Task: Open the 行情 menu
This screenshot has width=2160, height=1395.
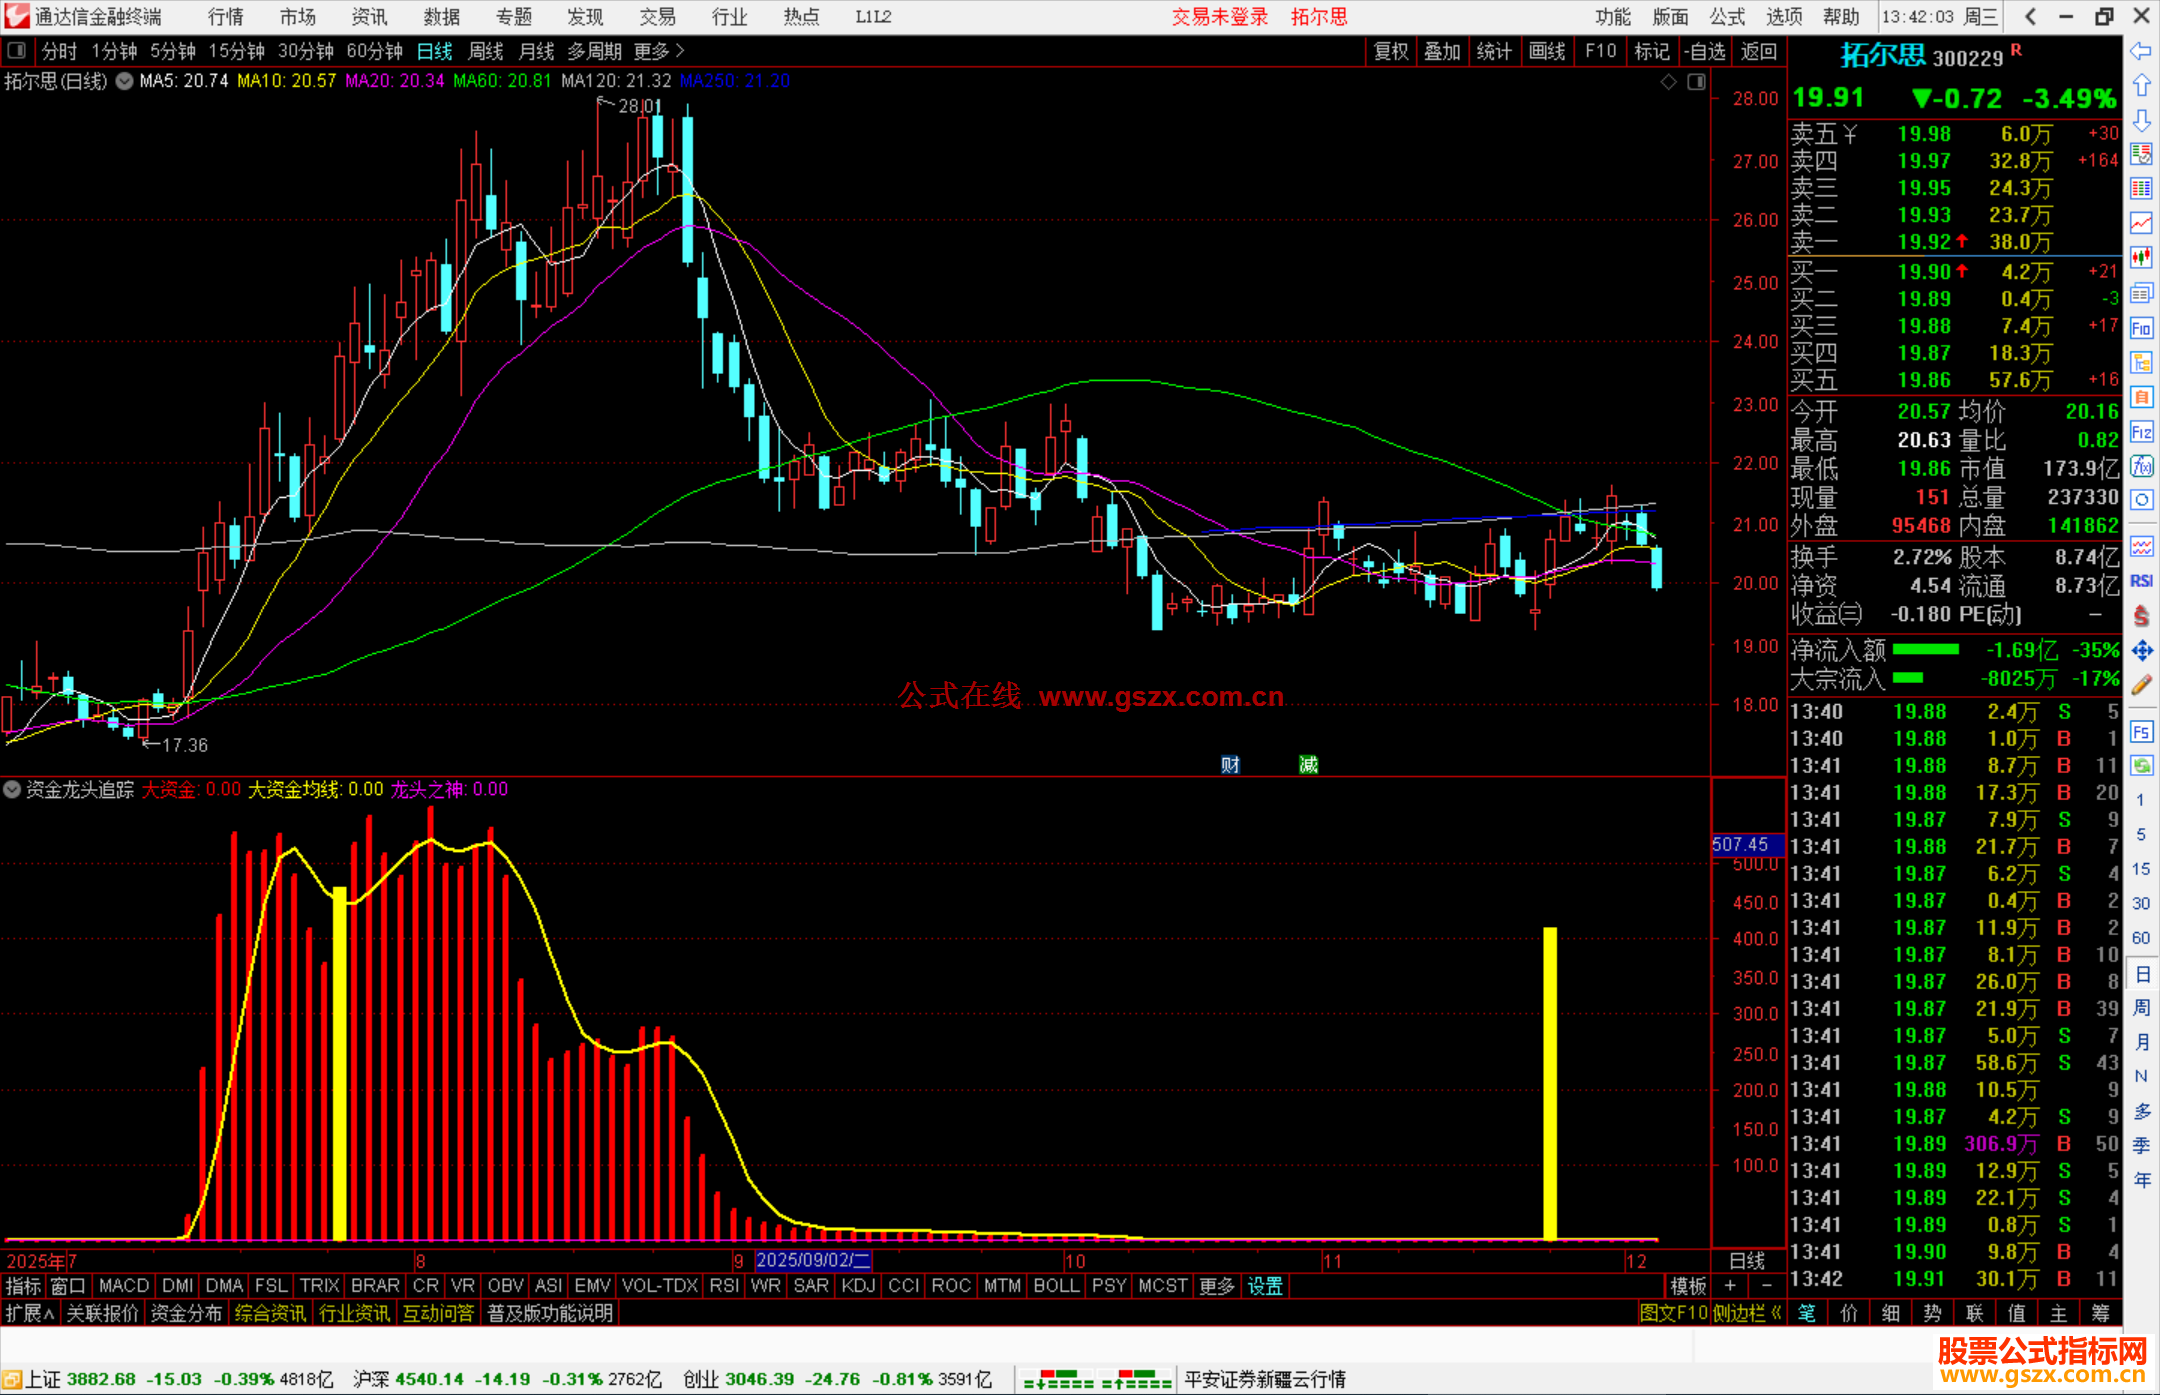Action: point(225,17)
